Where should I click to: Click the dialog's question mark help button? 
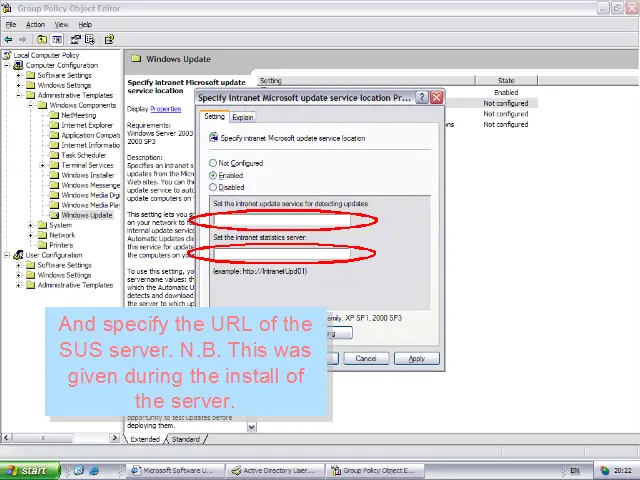coord(422,98)
